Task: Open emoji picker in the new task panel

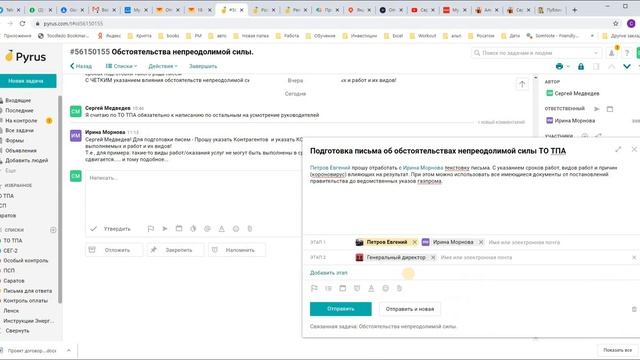Action: coord(385,288)
